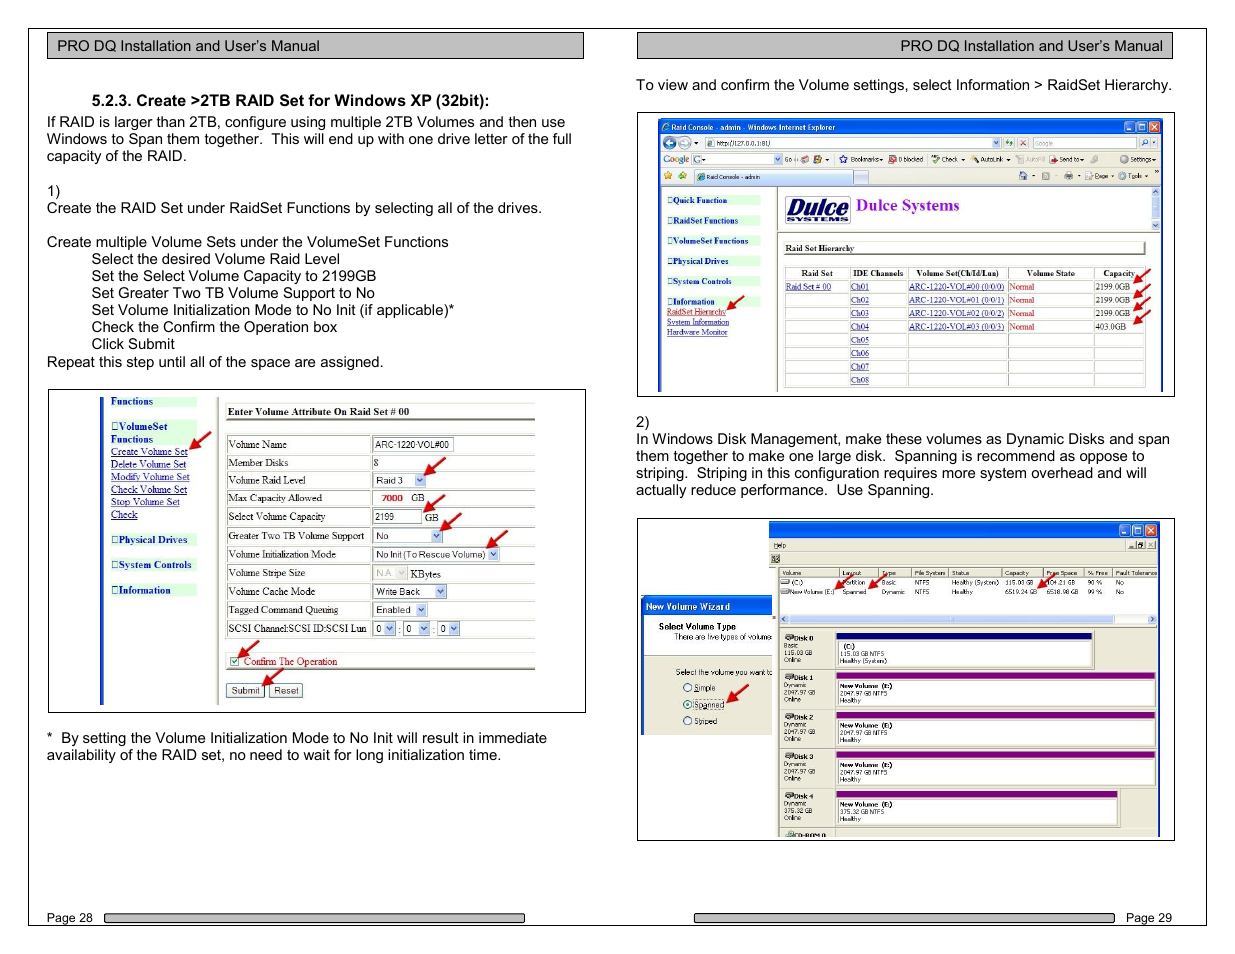Open the System Information link
Screen dimensions: 1235x954
pyautogui.click(x=698, y=322)
